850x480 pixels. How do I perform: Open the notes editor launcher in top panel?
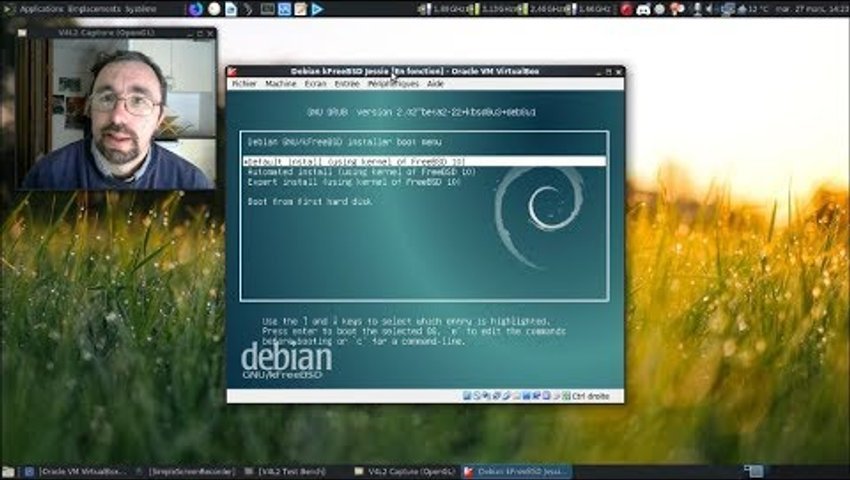coord(300,9)
